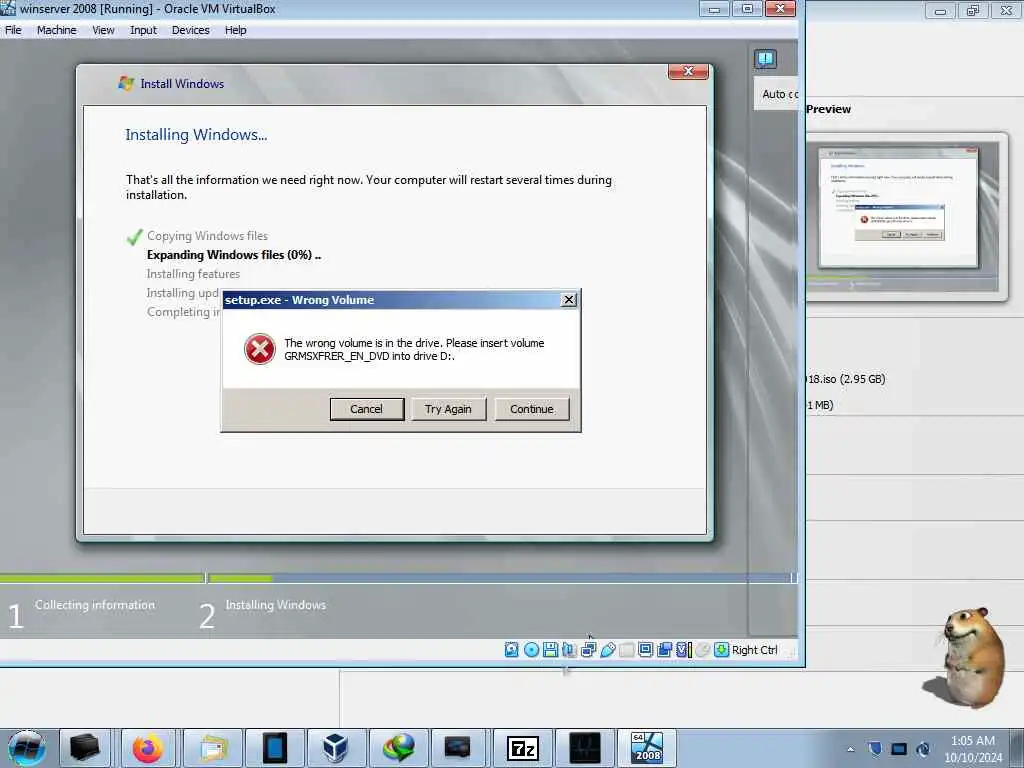Viewport: 1024px width, 768px height.
Task: Click the CPU virtualization V status icon
Action: point(684,650)
